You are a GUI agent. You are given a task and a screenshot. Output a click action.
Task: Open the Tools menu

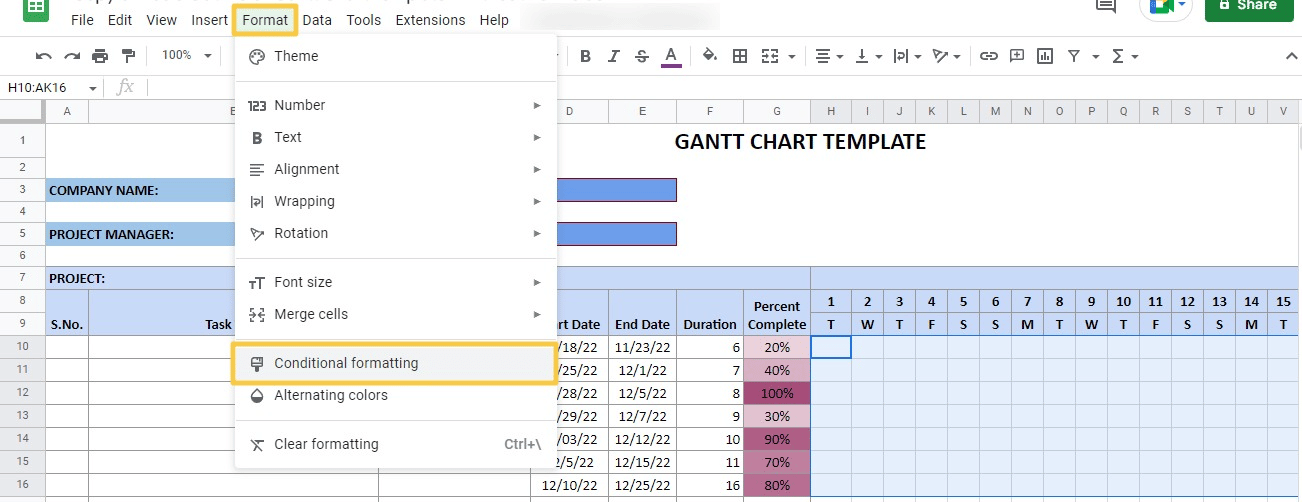(364, 20)
